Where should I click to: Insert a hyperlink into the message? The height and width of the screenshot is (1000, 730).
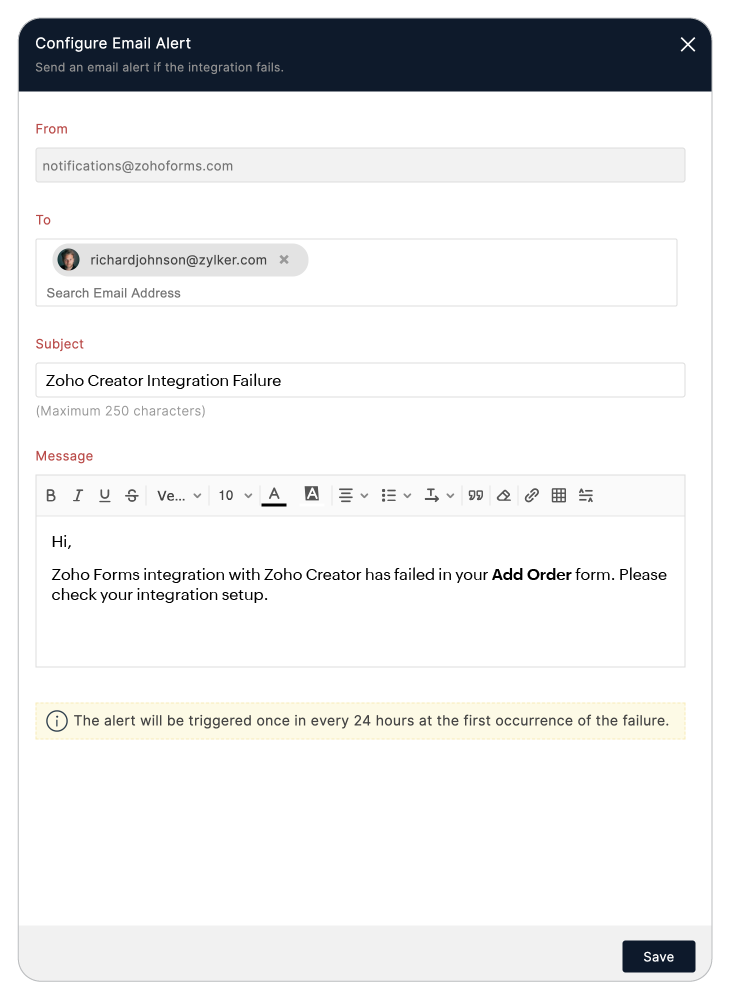[x=532, y=496]
